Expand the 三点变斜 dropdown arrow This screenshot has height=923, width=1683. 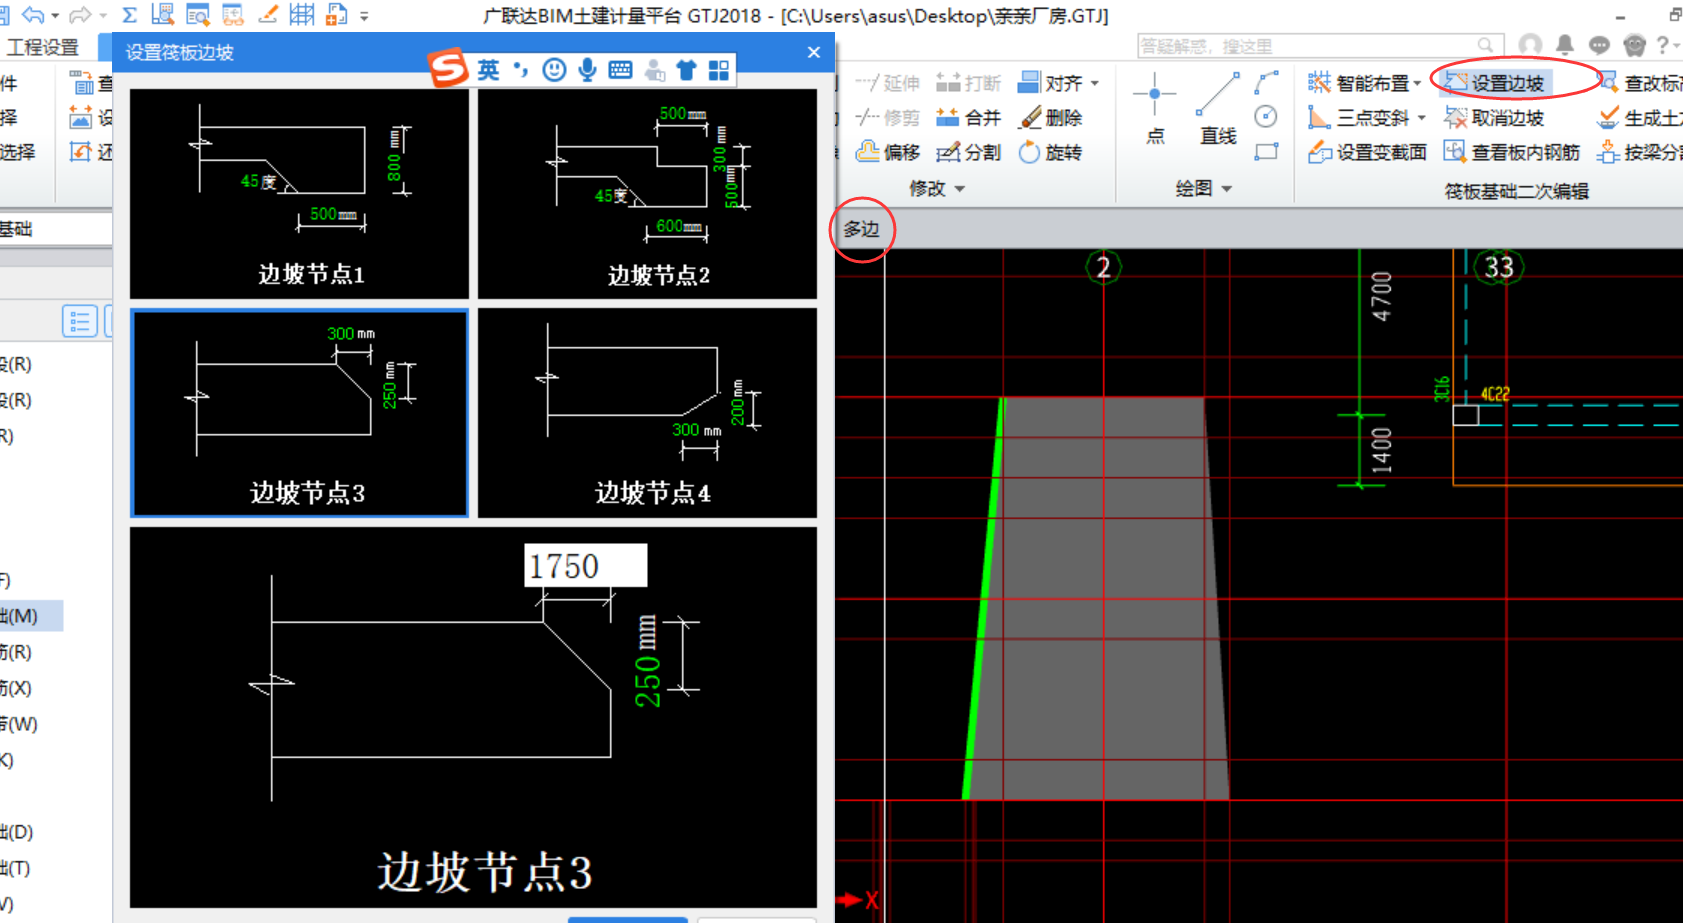tap(1422, 118)
